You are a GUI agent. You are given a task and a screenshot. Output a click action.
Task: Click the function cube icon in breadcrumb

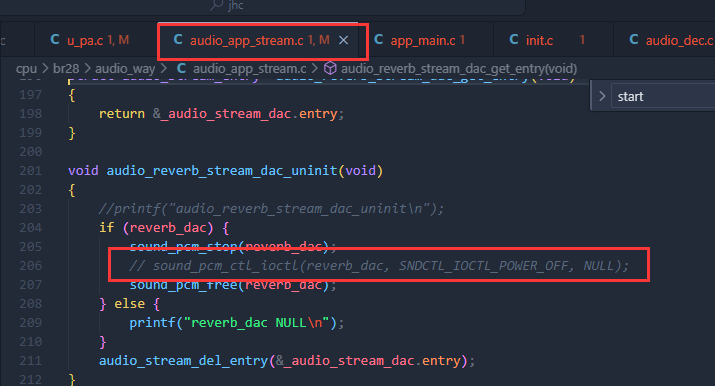coord(330,69)
